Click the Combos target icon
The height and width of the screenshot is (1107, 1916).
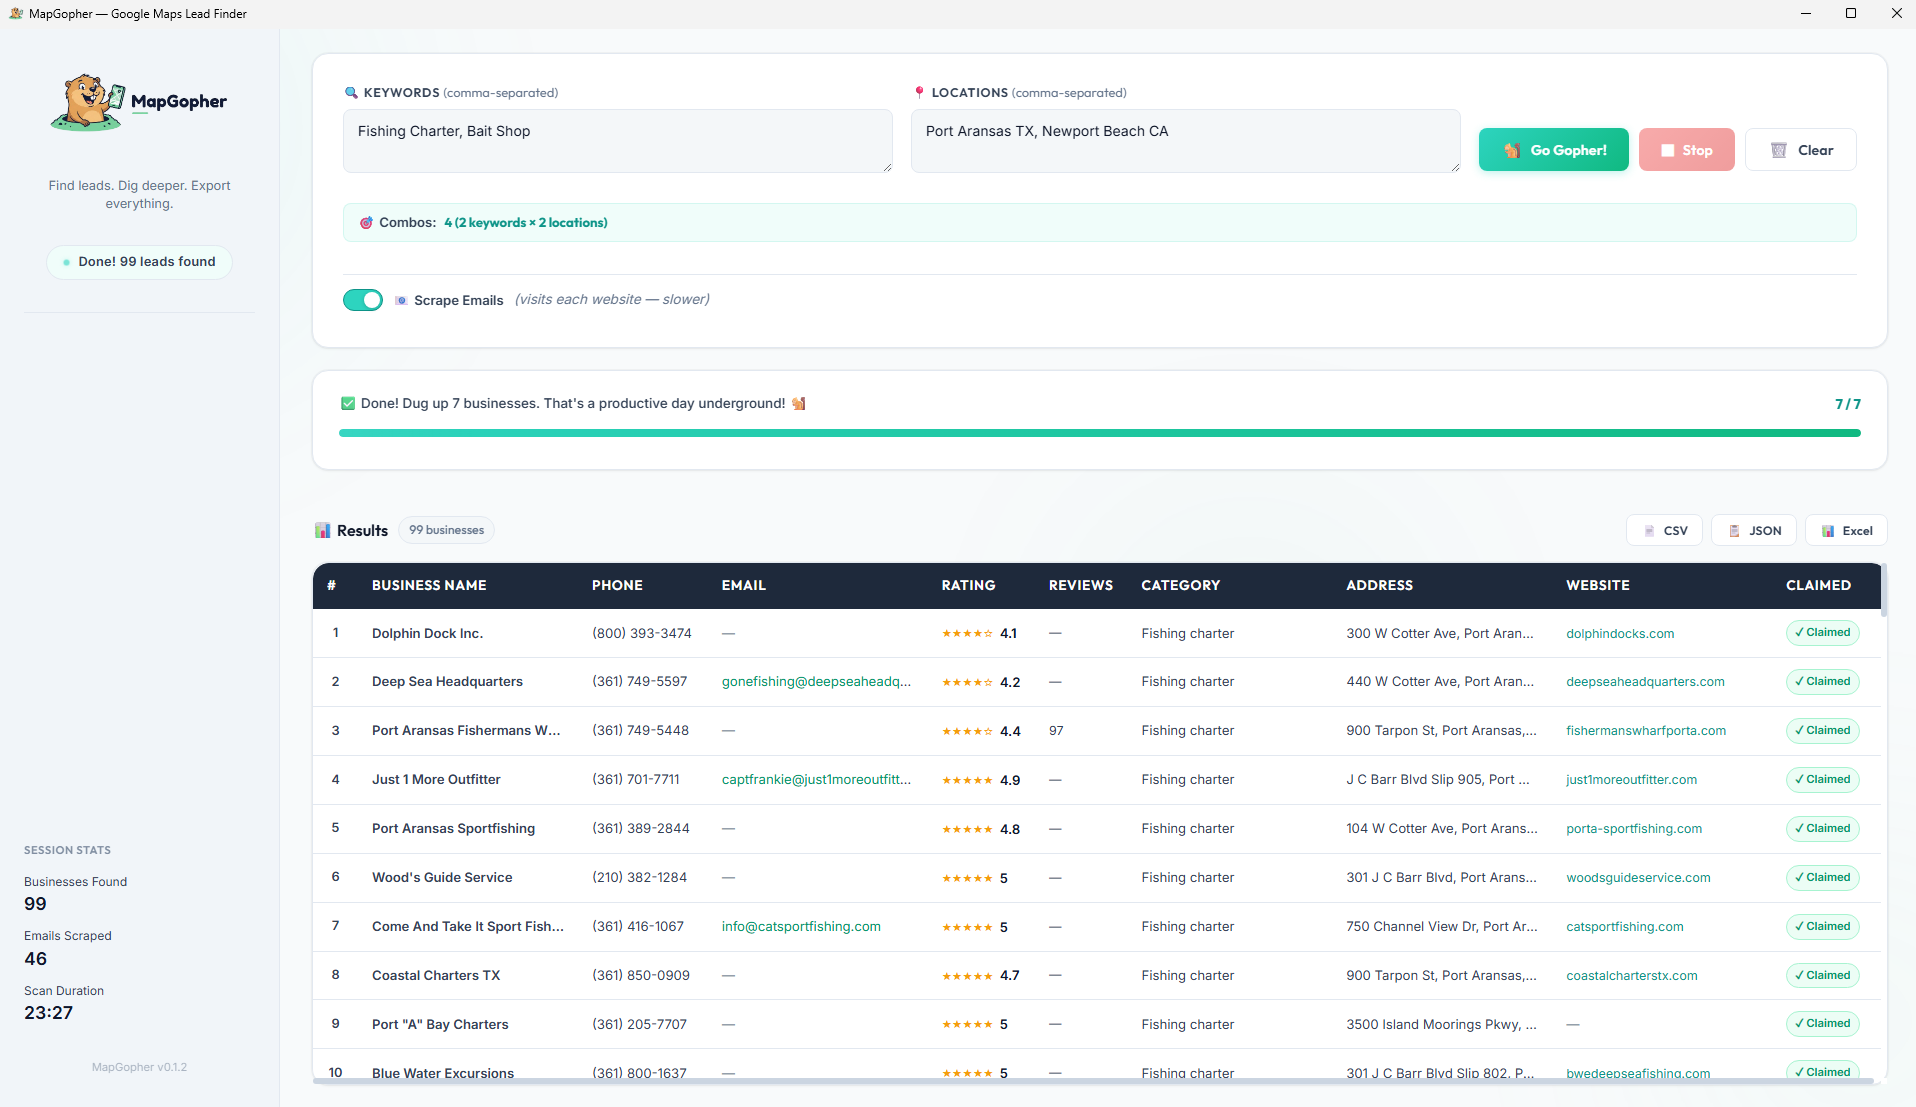click(366, 223)
